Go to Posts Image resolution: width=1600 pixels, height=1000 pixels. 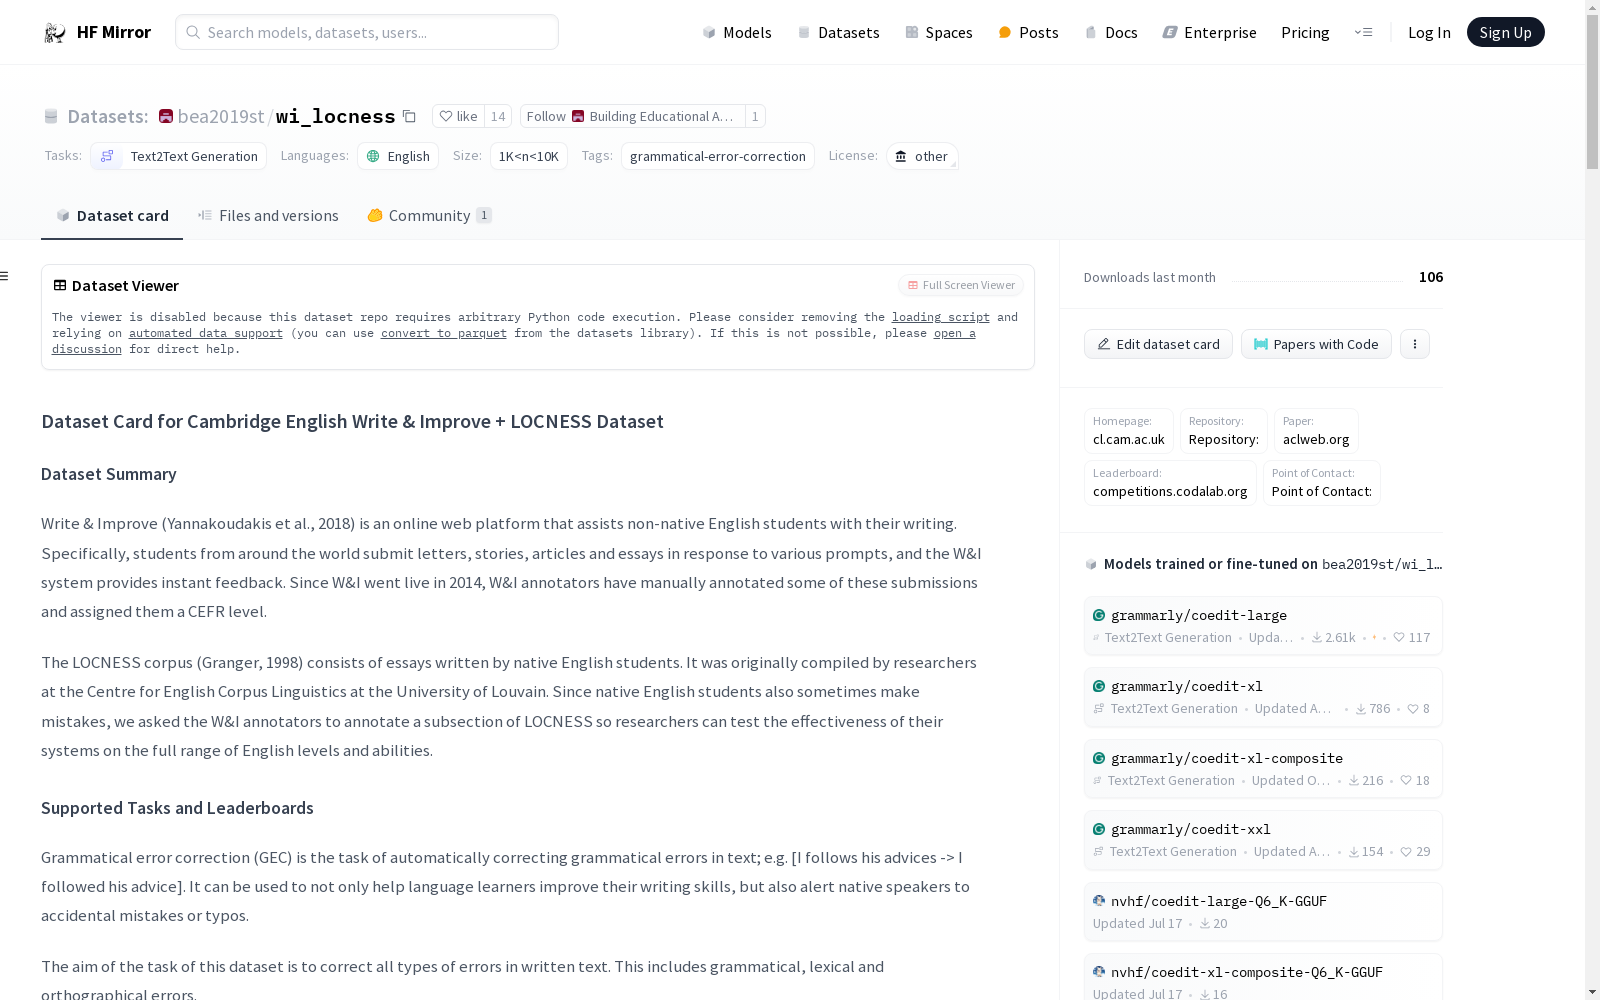click(x=1028, y=32)
